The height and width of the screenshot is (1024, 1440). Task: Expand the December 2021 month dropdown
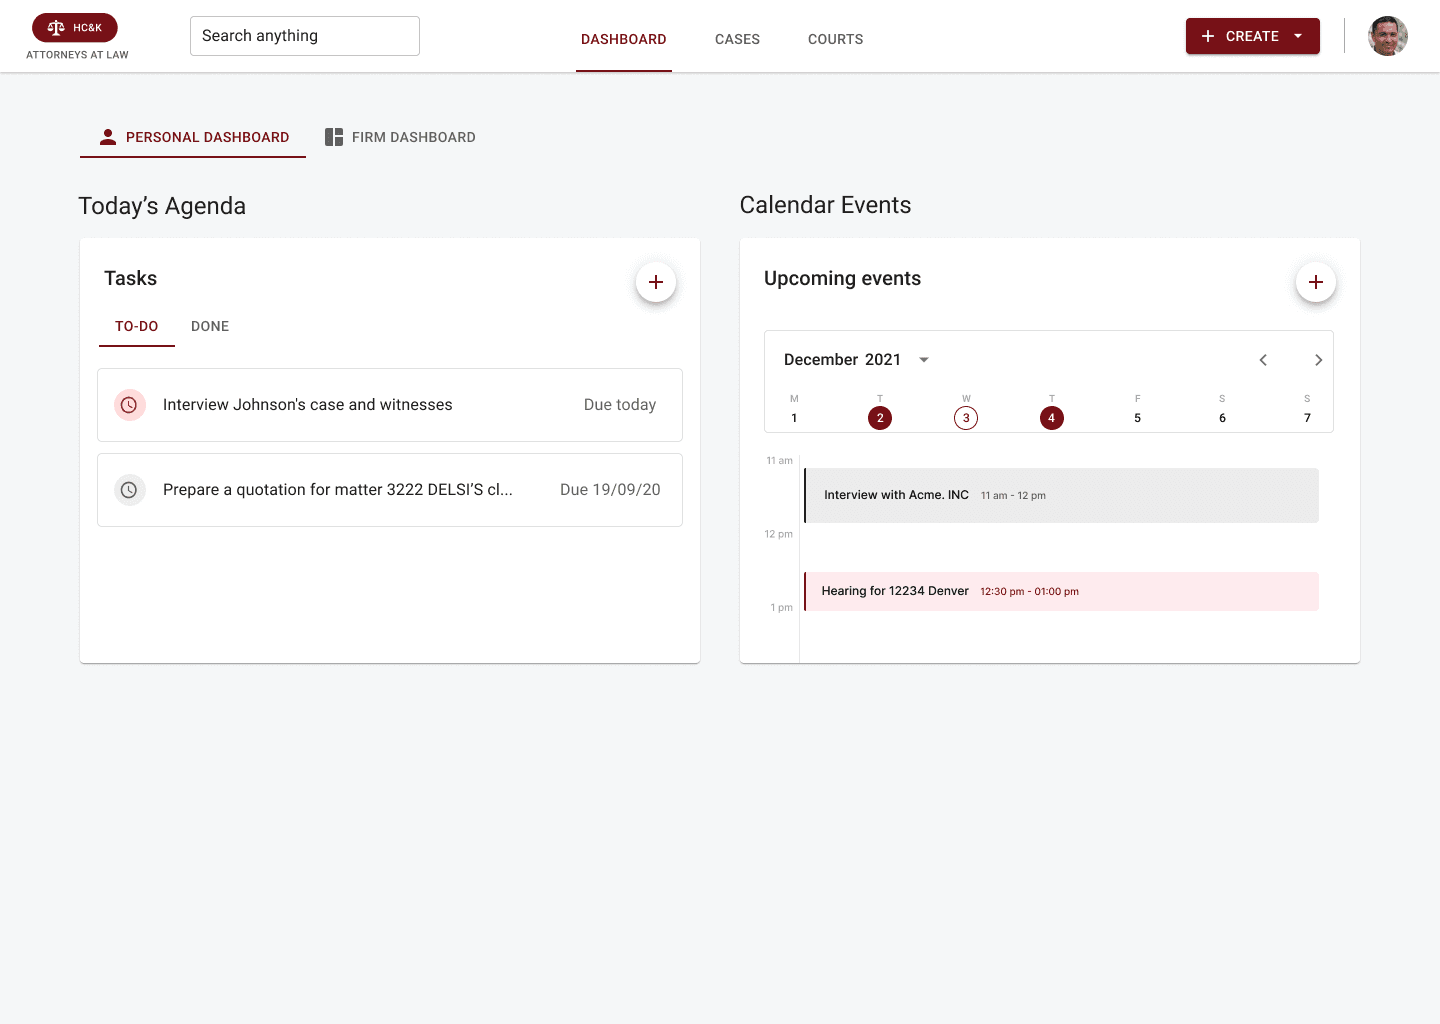[x=924, y=360]
